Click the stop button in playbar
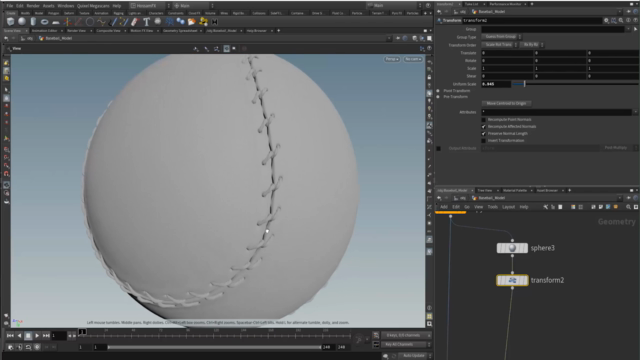This screenshot has width=640, height=360. (x=28, y=336)
